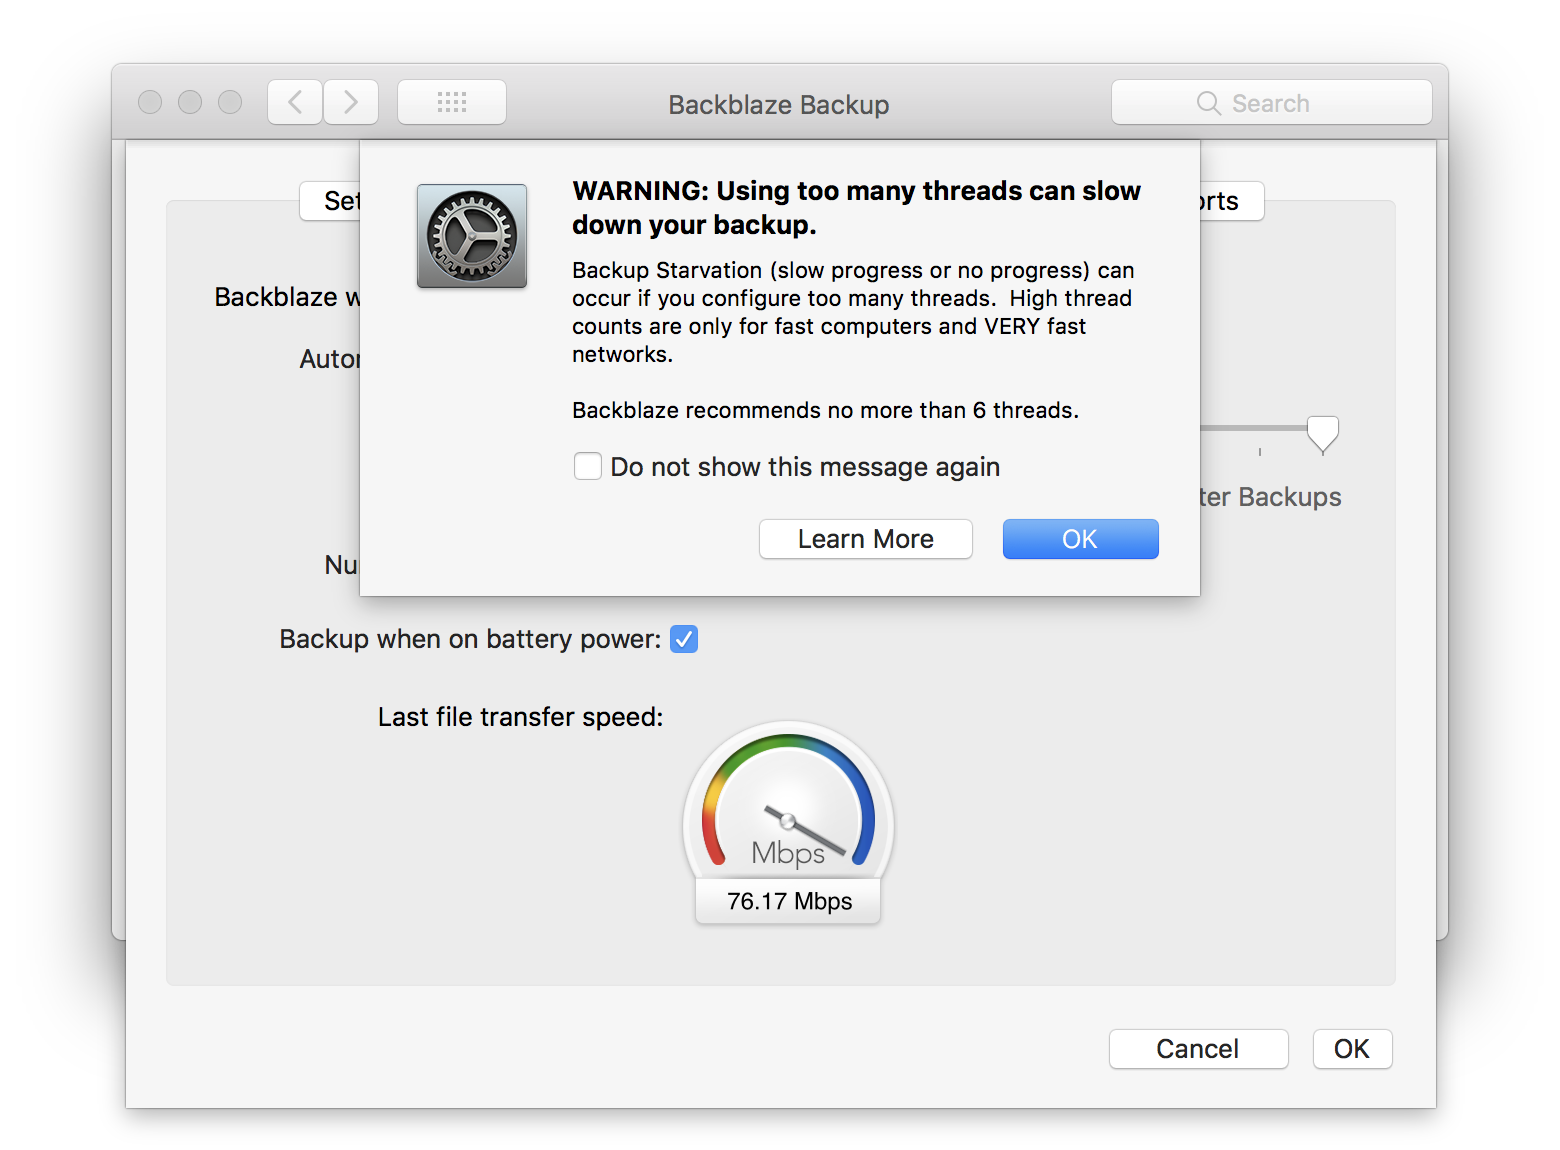Click the green zoom window button
Viewport: 1560px width, 1150px height.
pyautogui.click(x=230, y=102)
